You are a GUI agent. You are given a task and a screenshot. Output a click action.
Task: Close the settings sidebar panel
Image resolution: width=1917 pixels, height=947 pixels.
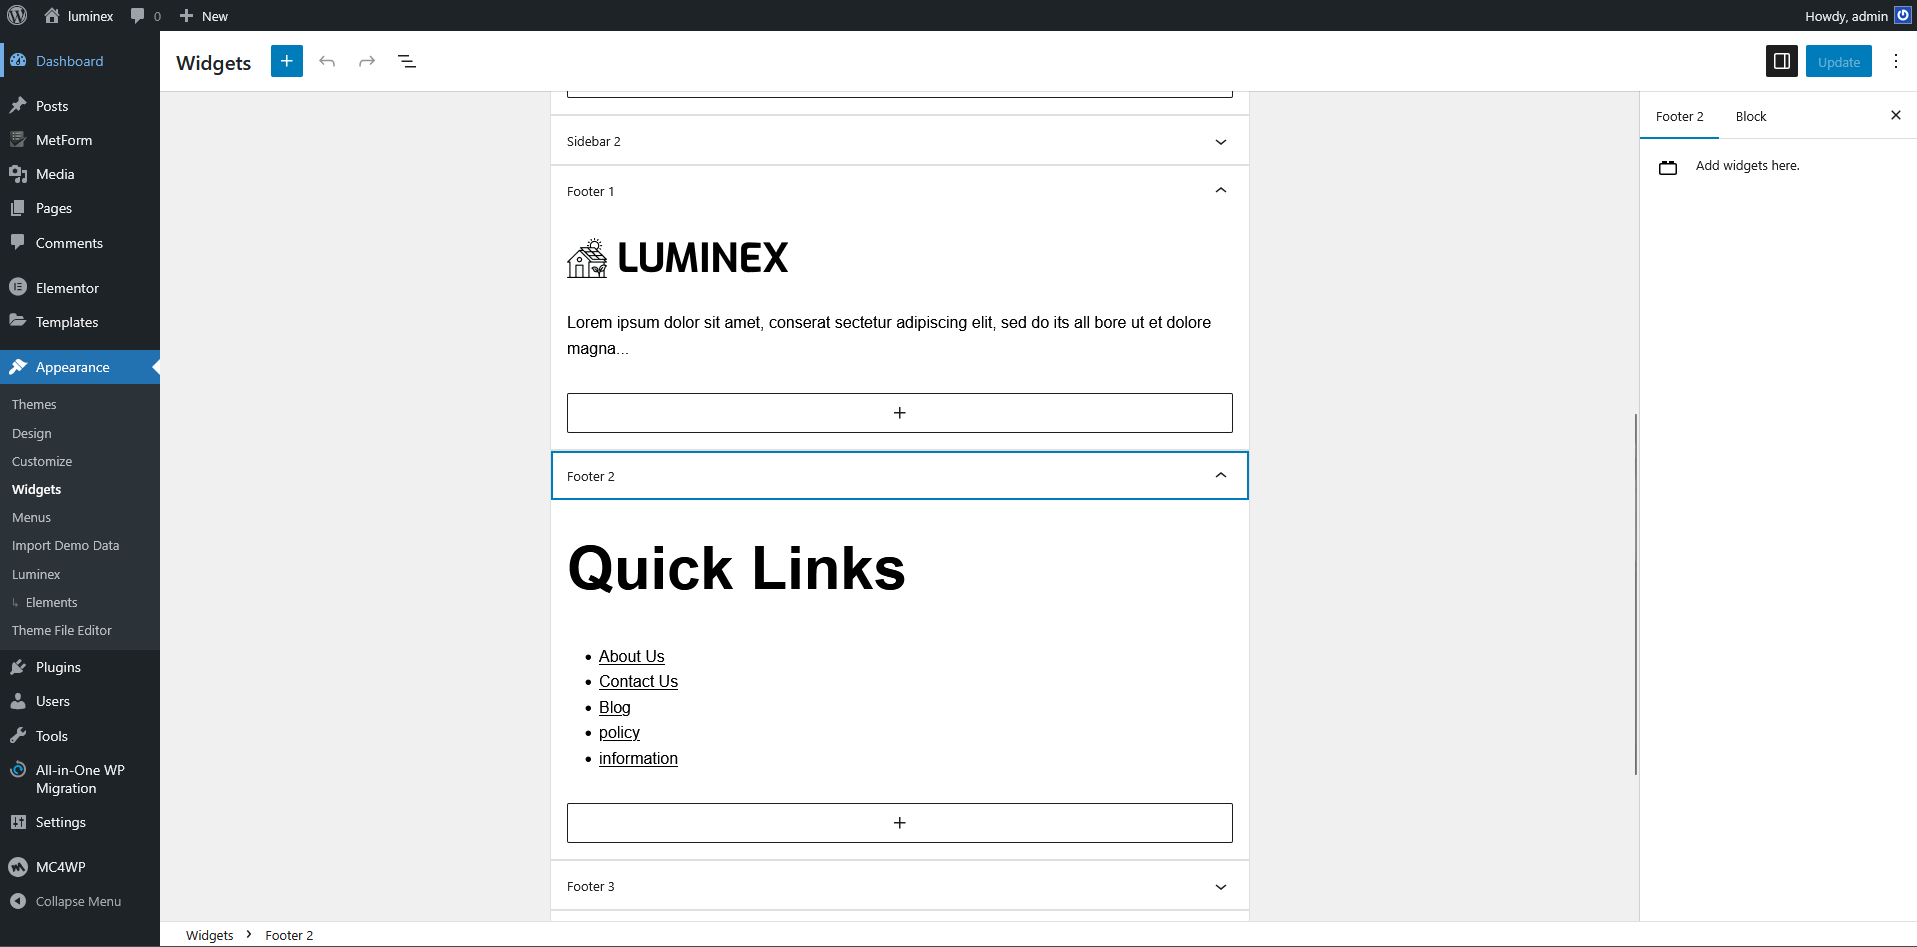[1895, 116]
